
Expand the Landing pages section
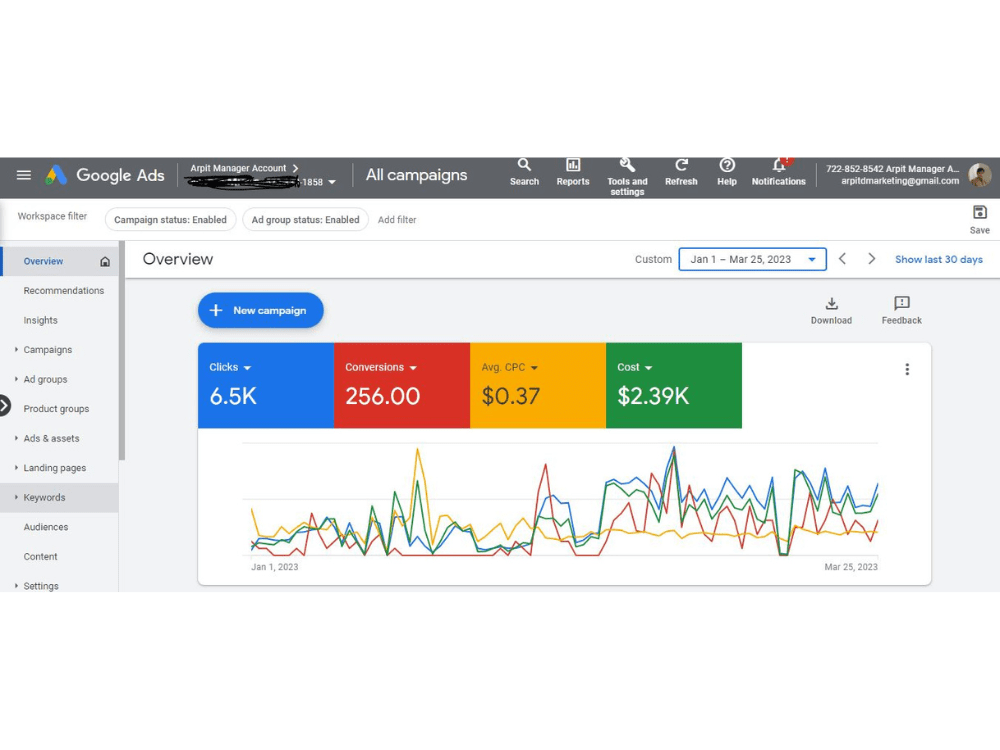(x=16, y=467)
